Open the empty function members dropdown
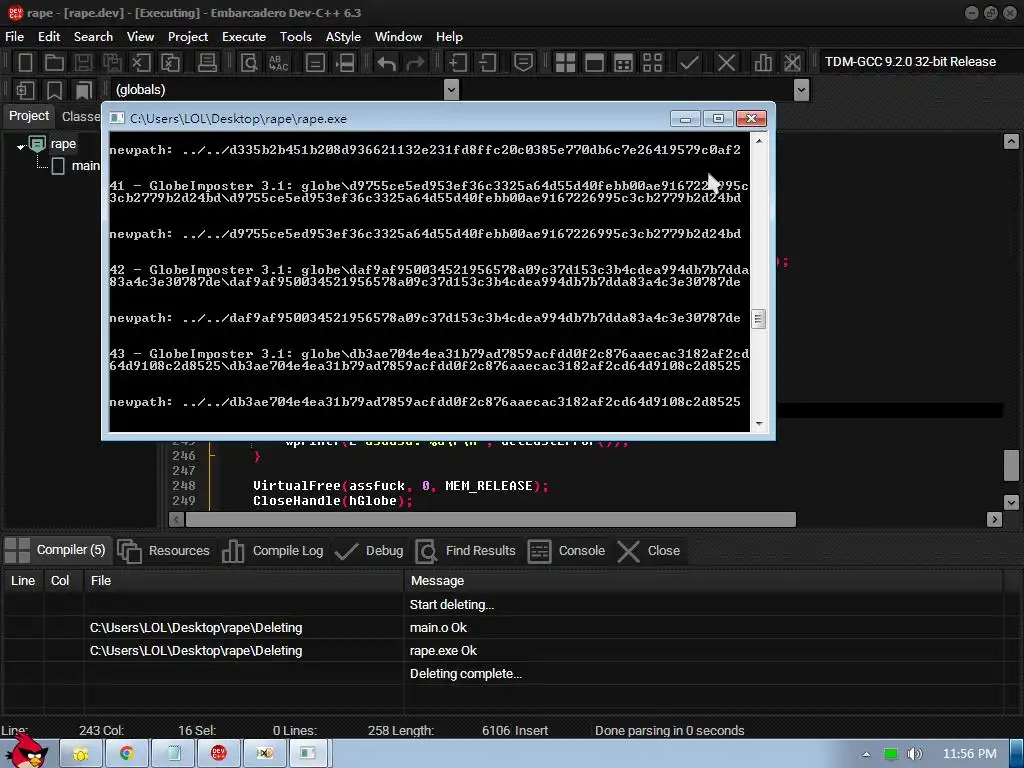 pos(801,89)
